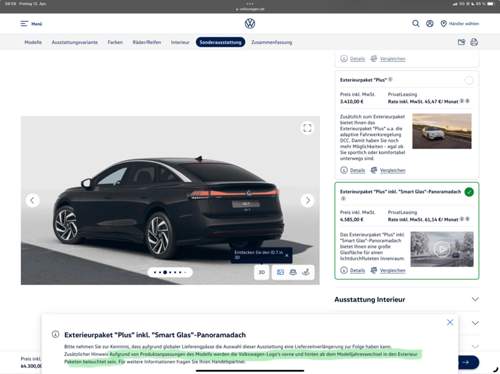500x374 pixels.
Task: Open the Zusammenfassung tab
Action: pos(272,42)
